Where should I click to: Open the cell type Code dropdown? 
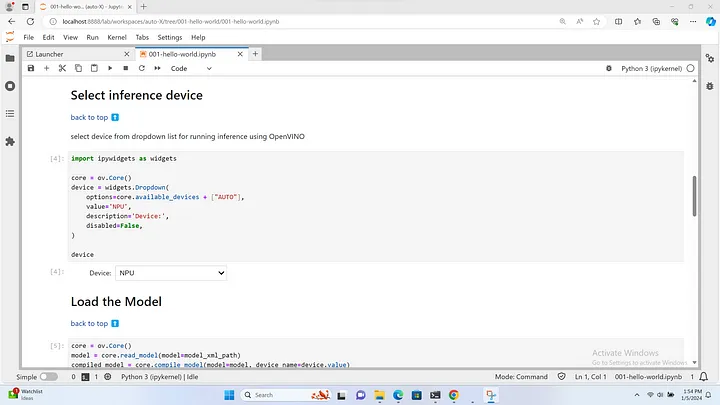click(193, 68)
